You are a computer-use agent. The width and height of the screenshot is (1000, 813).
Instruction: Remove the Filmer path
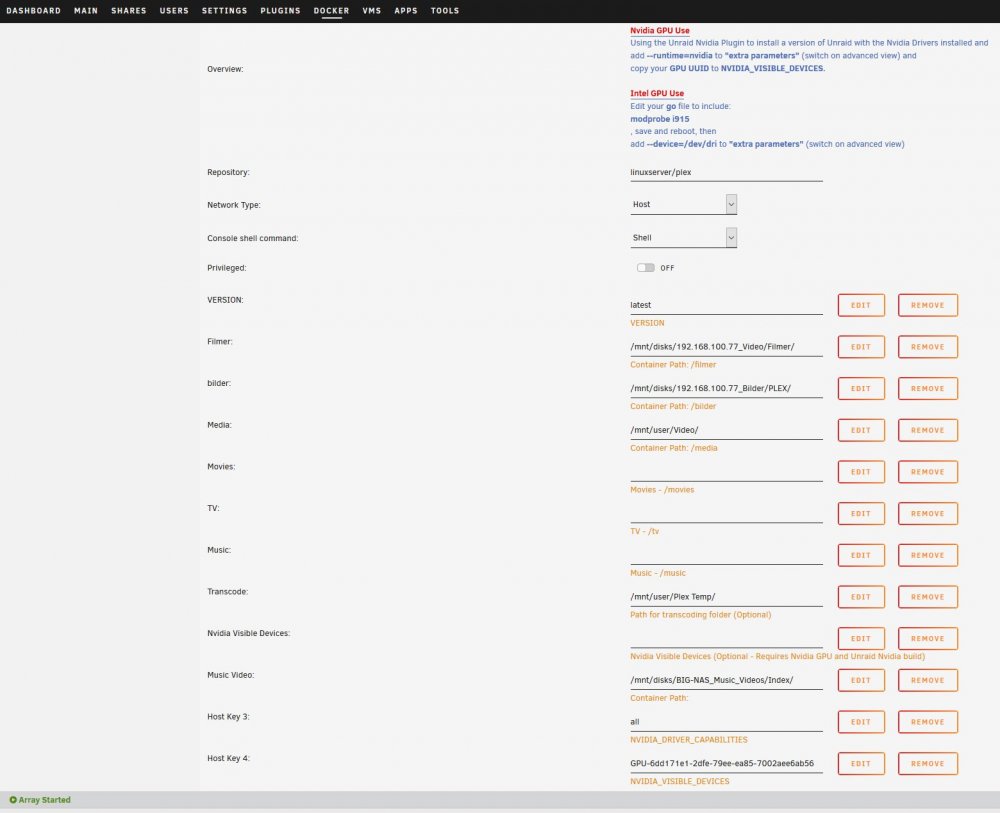(x=927, y=347)
